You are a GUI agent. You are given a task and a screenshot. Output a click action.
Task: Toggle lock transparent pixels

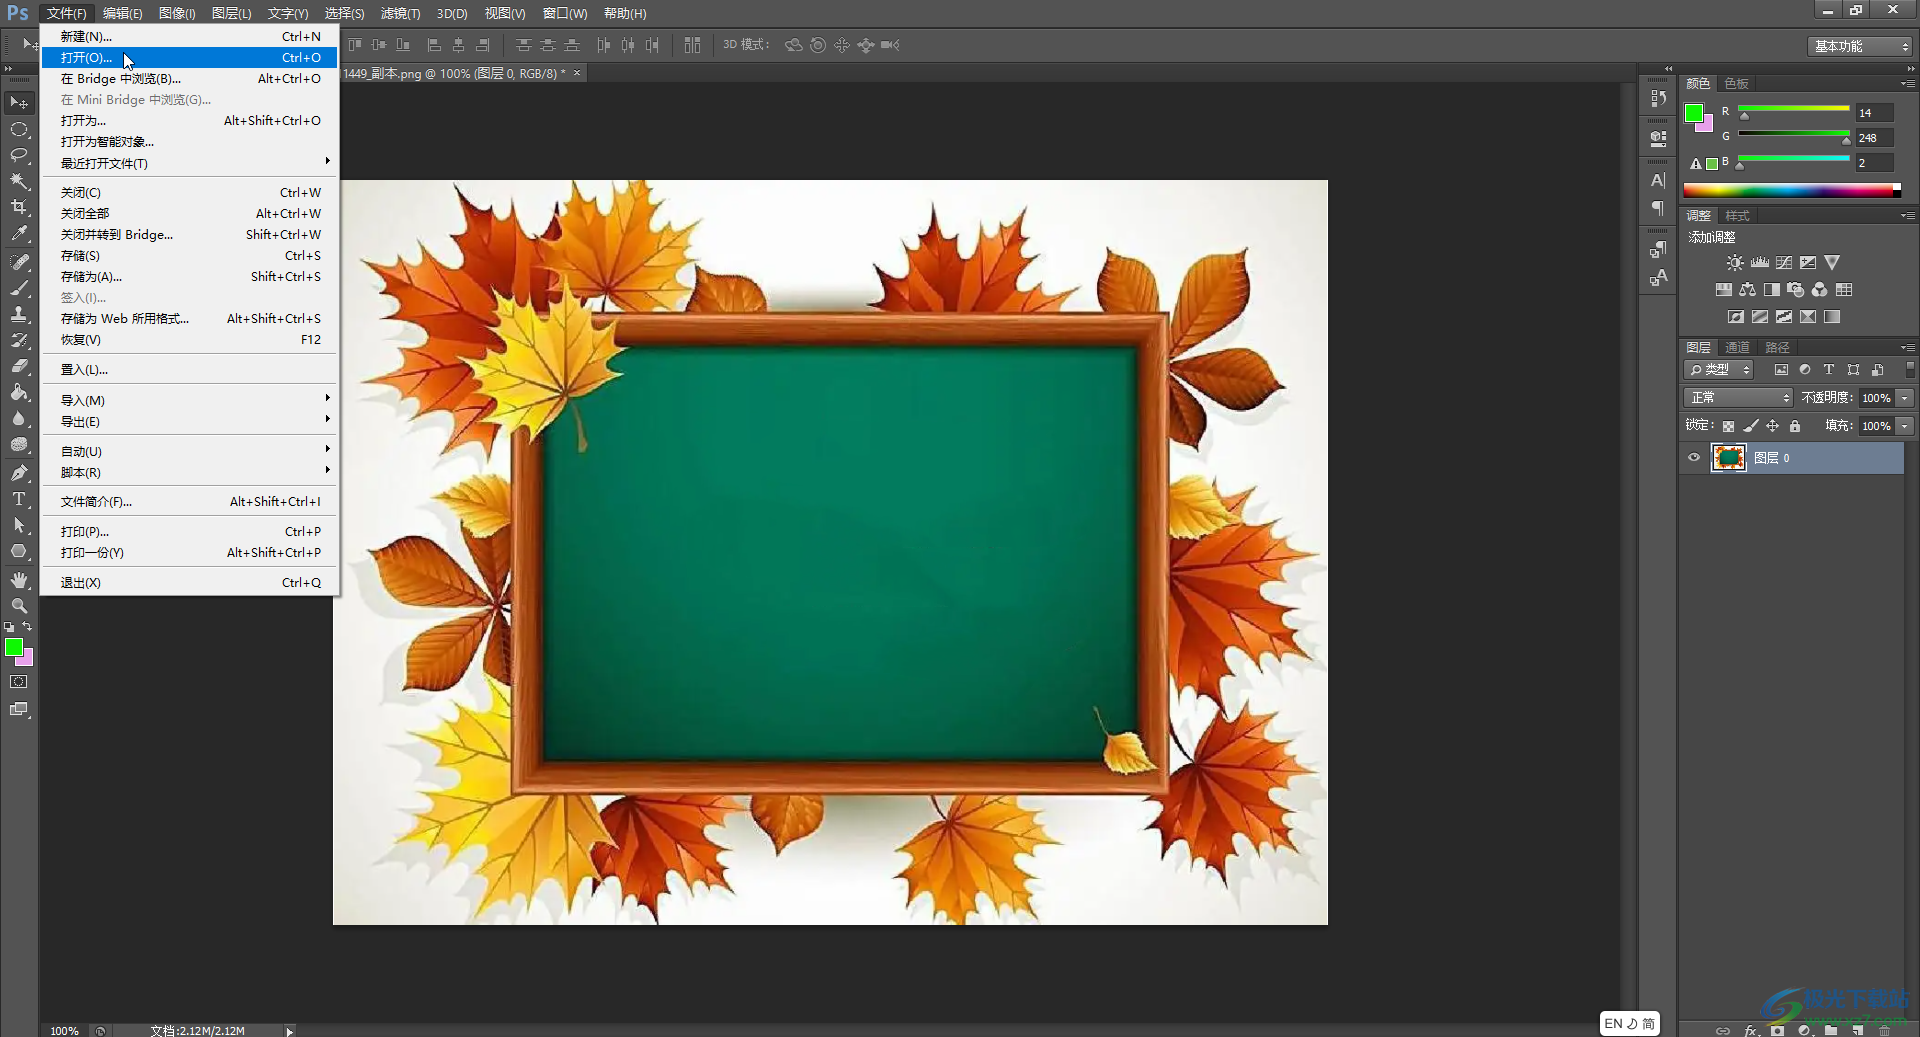tap(1728, 426)
